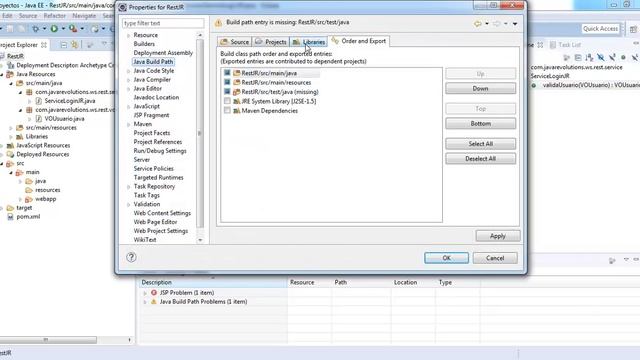Expand the src/main/resources tree node

click(x=11, y=128)
